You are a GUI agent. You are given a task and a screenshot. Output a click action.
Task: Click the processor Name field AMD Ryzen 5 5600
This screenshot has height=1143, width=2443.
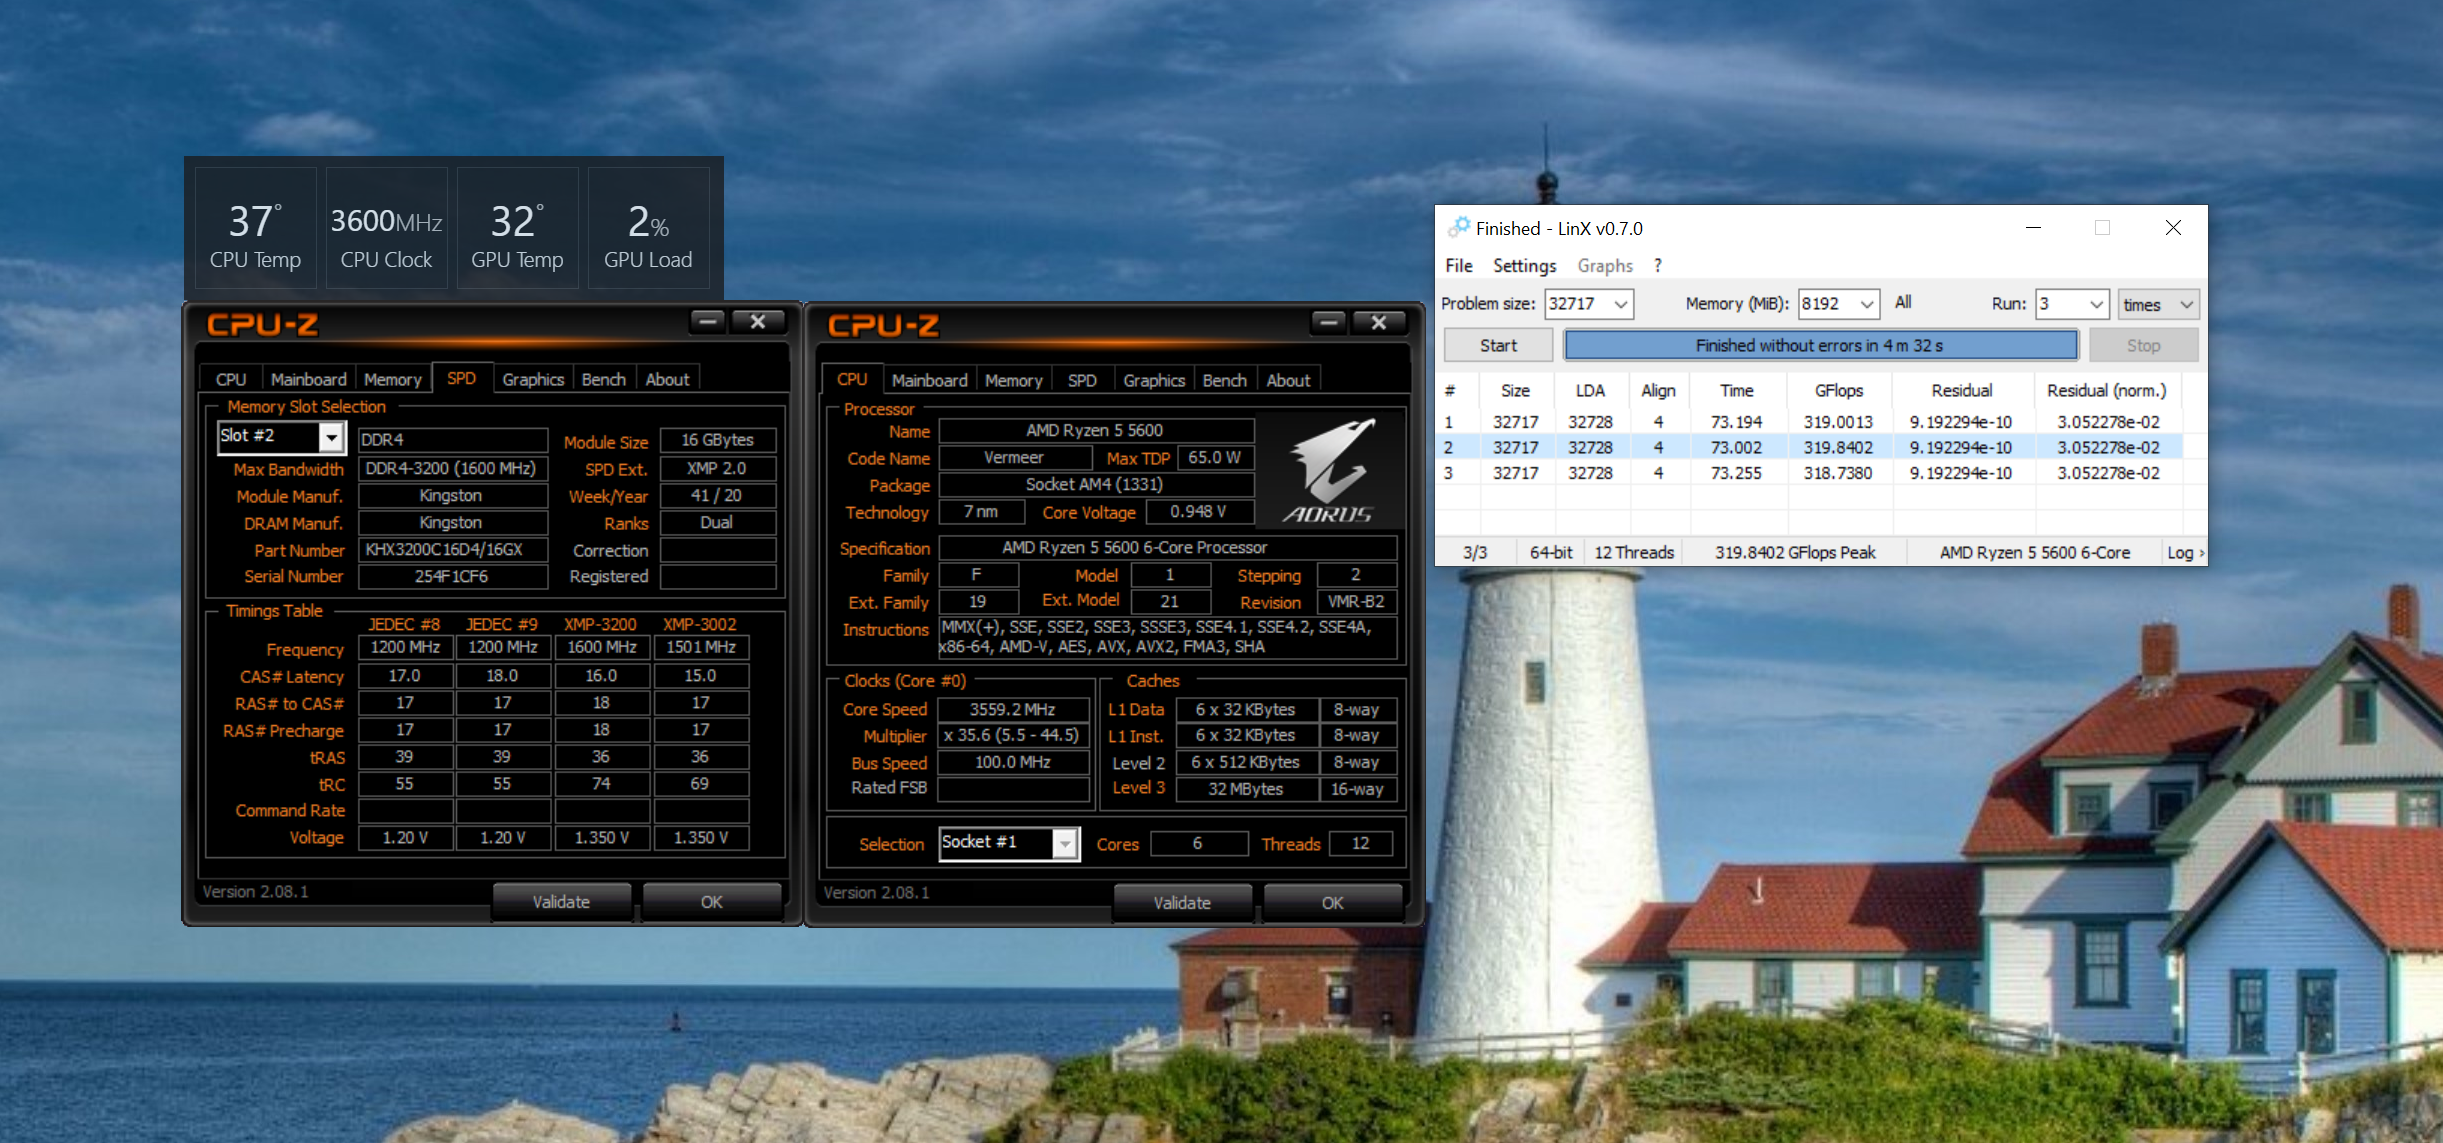point(1096,431)
